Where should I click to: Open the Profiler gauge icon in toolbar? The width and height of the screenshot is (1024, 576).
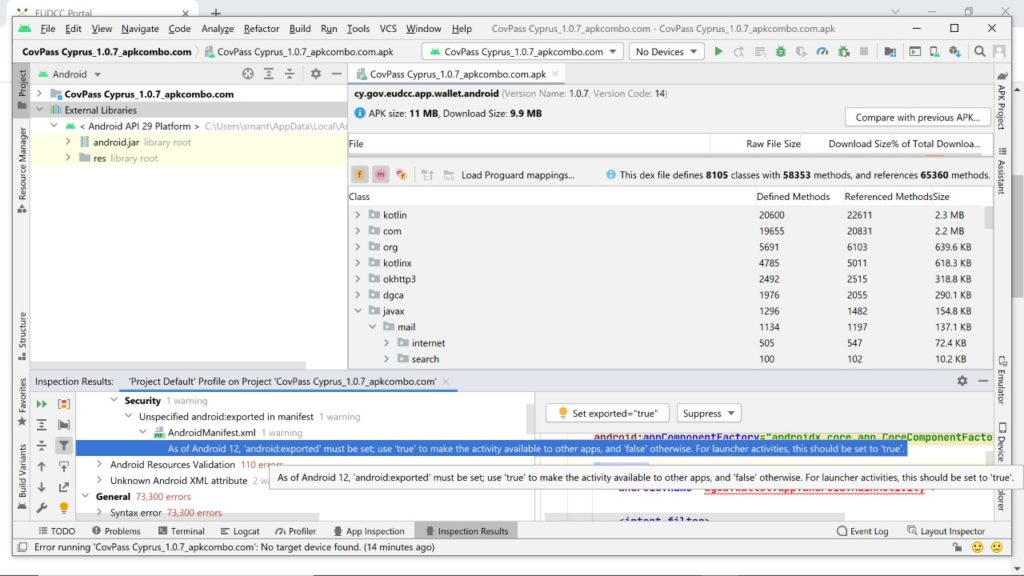pos(822,52)
